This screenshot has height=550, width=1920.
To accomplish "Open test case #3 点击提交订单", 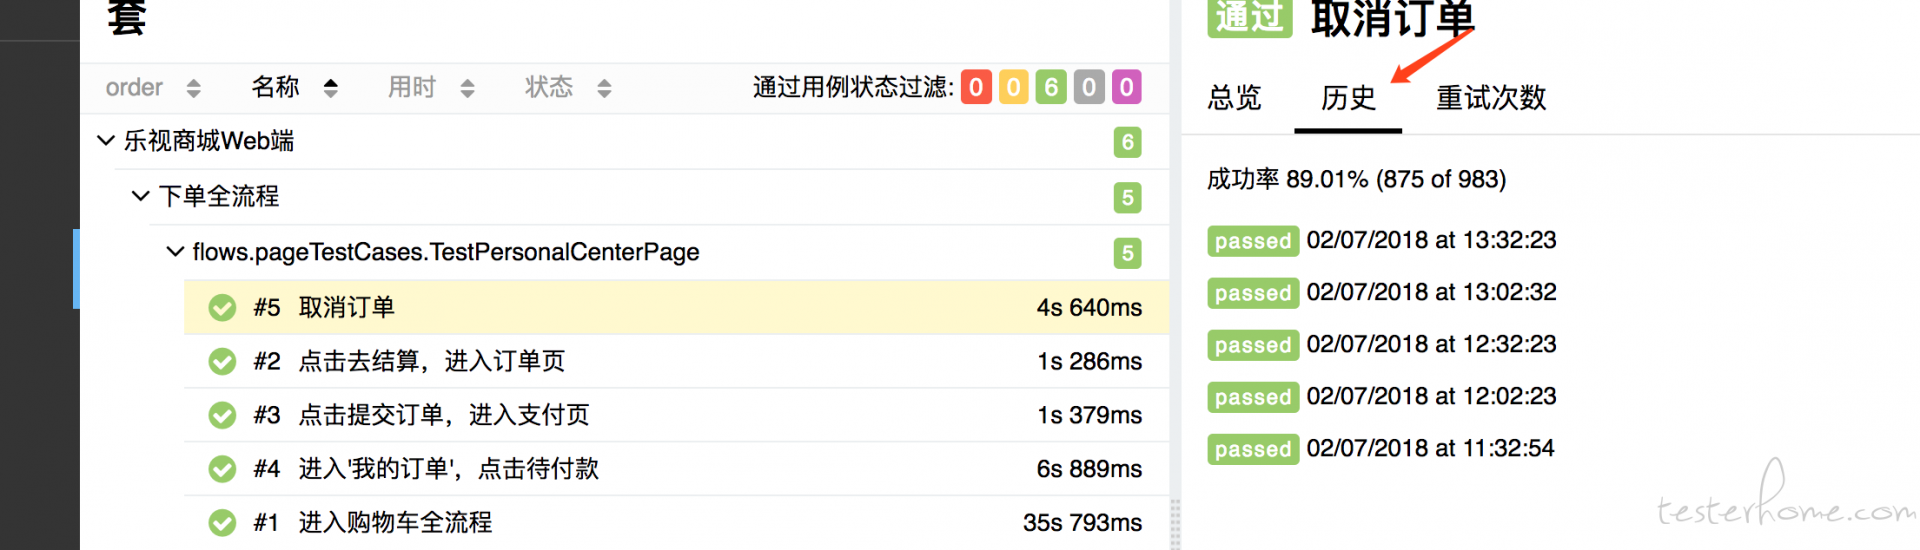I will click(677, 415).
